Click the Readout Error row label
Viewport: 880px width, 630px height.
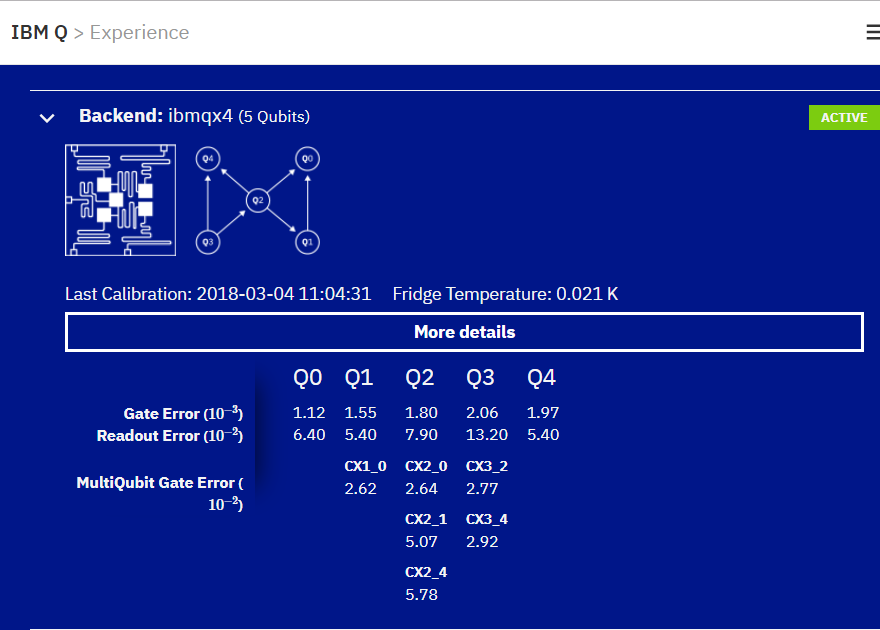169,435
